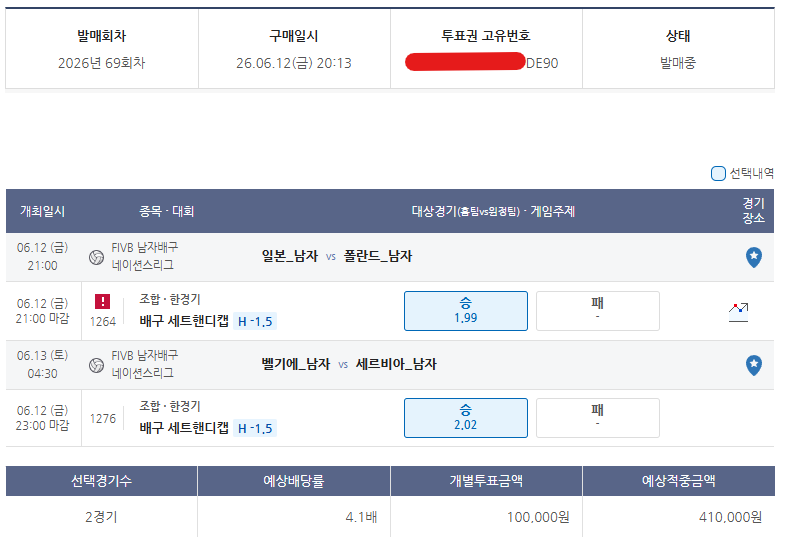
Task: Select 승 2.02 for Belgium match
Action: pyautogui.click(x=465, y=418)
